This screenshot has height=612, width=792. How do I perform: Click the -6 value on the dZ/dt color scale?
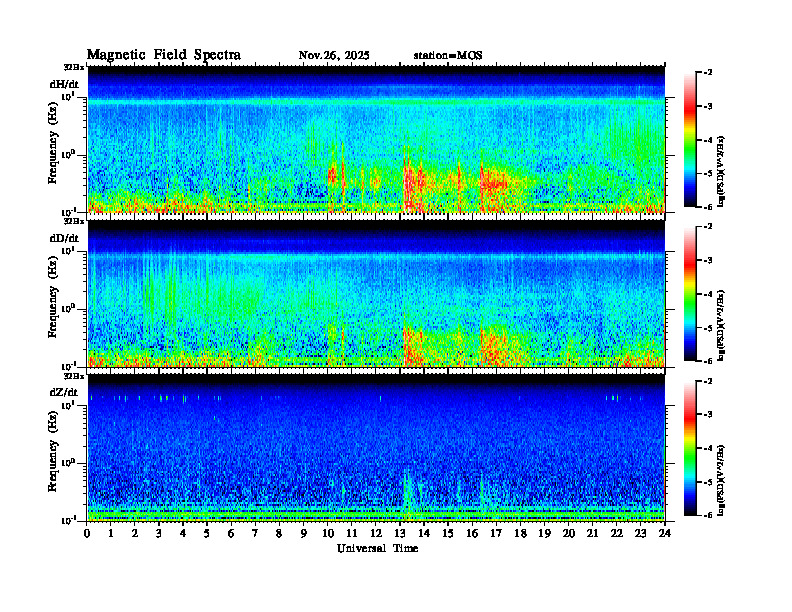click(x=708, y=515)
